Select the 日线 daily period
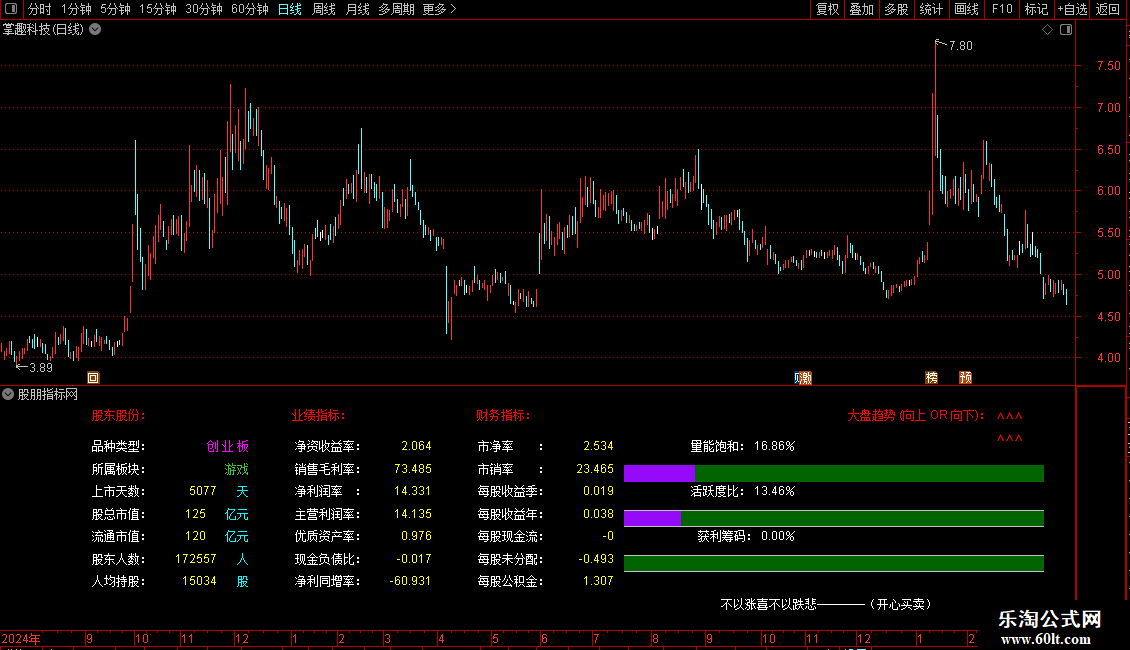Viewport: 1130px width, 650px height. pos(290,9)
